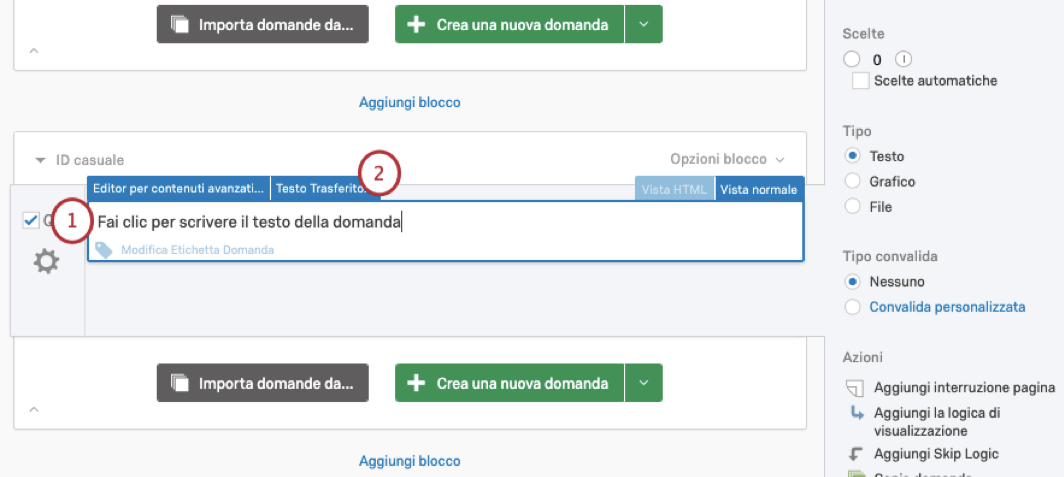Open the Editor per contenuti avanzati tab
Viewport: 1064px width, 477px height.
[x=179, y=188]
